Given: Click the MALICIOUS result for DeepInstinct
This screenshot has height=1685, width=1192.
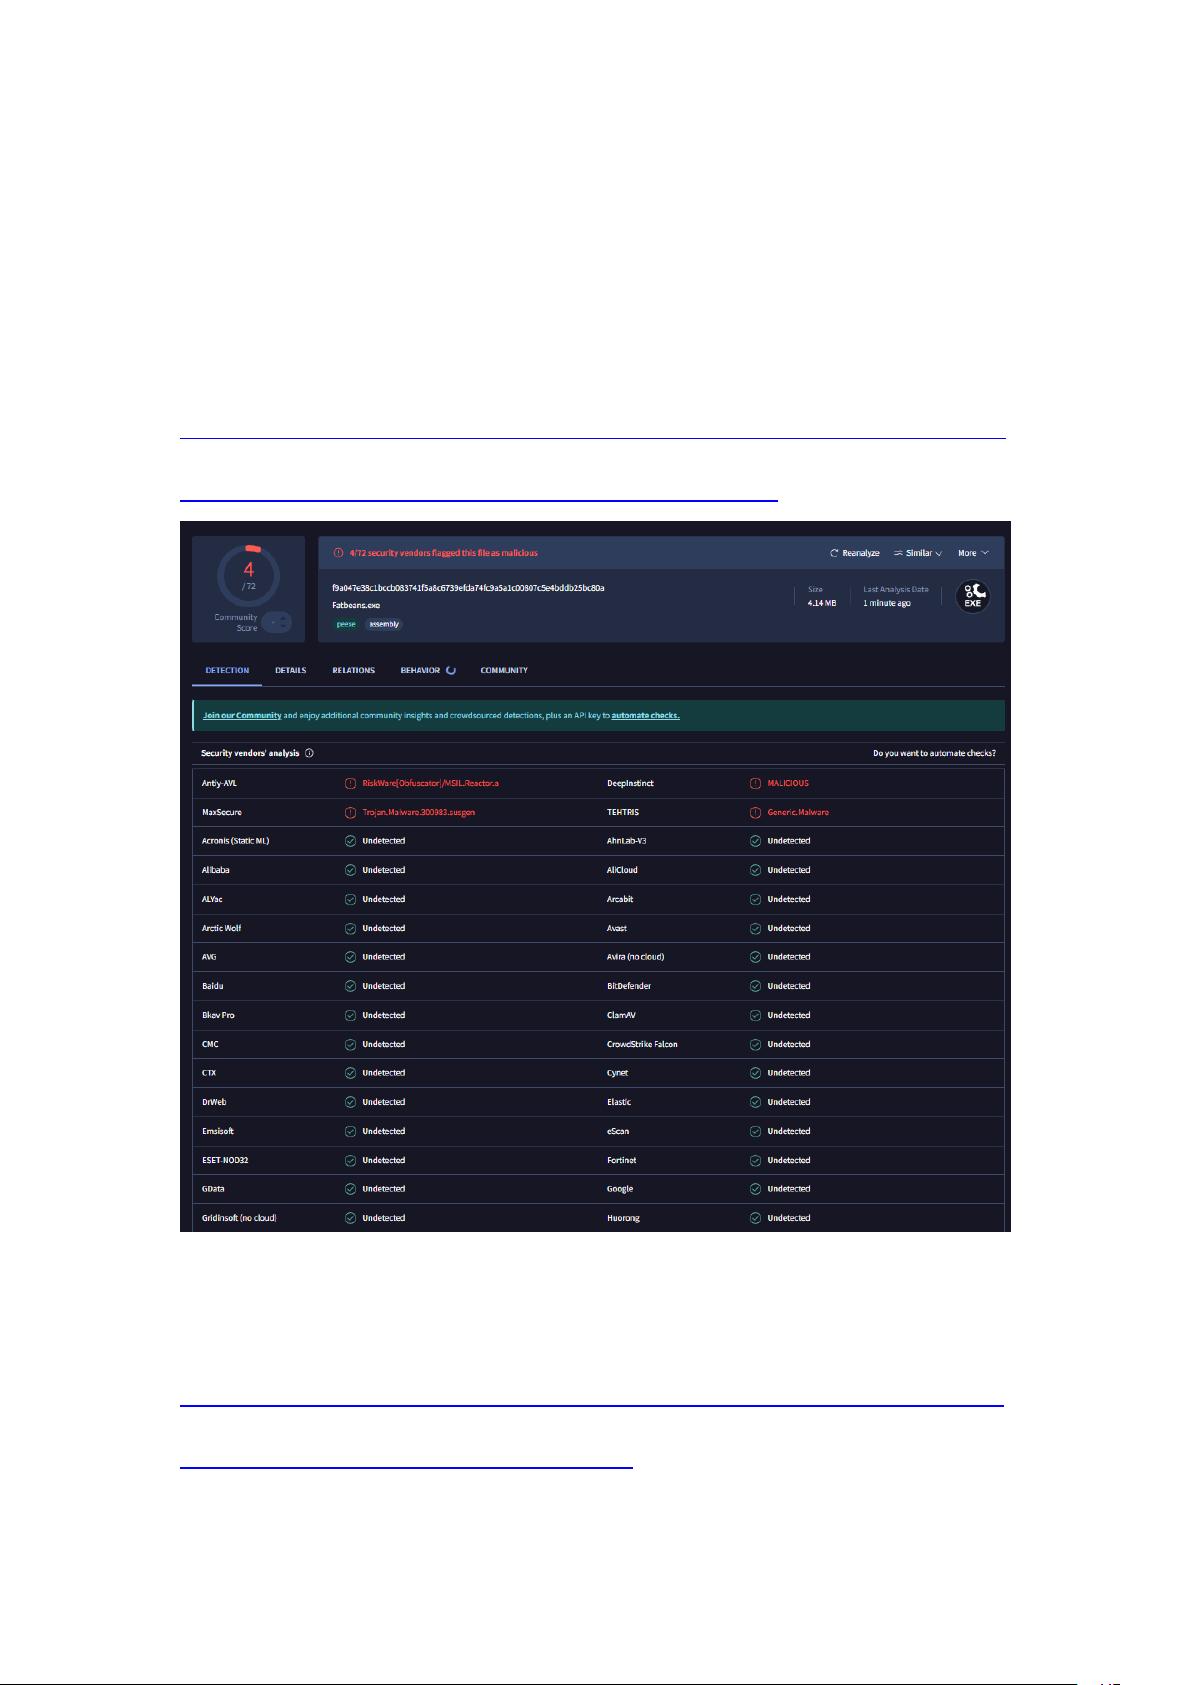Looking at the screenshot, I should coord(788,783).
